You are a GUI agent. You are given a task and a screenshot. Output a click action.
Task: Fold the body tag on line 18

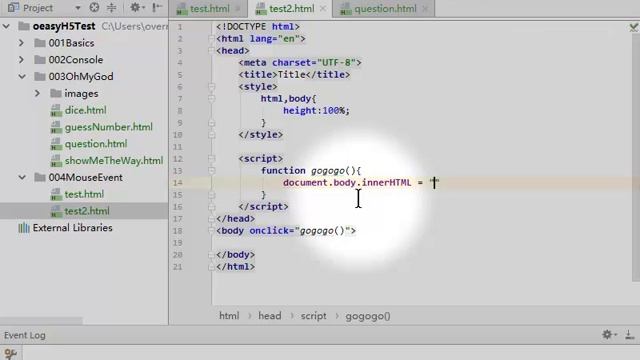pyautogui.click(x=211, y=231)
